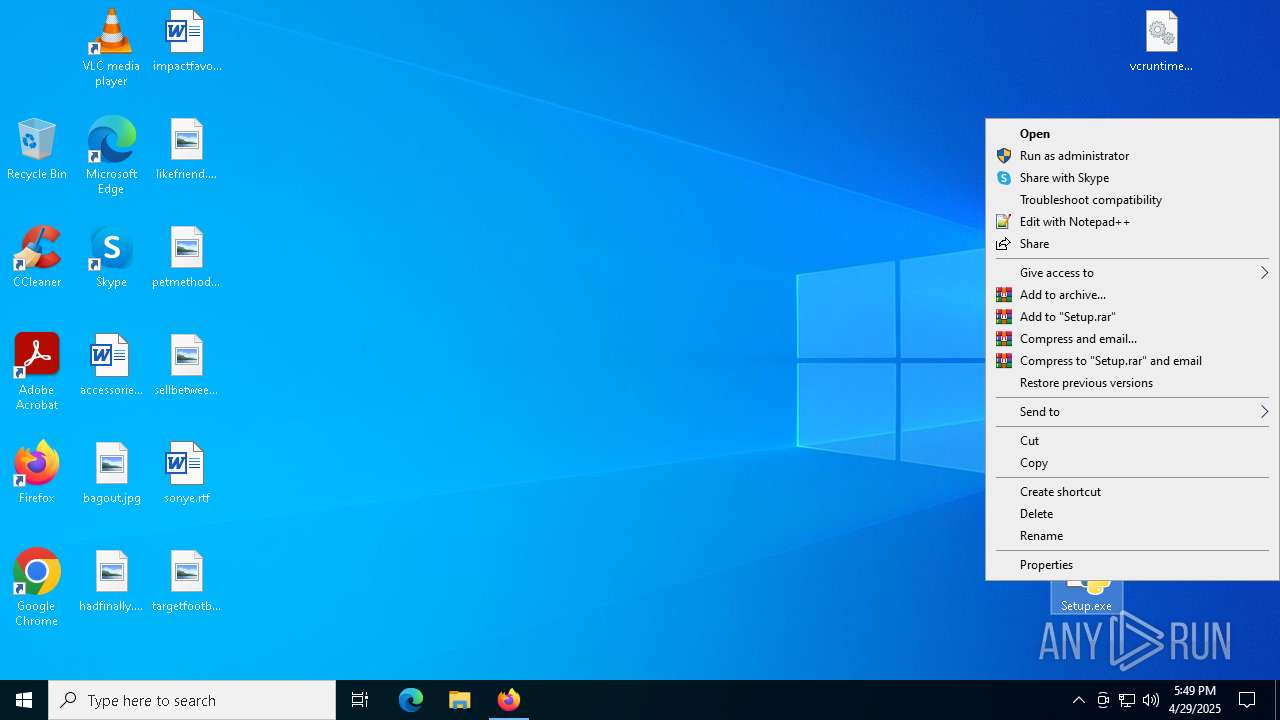
Task: Choose Create shortcut
Action: click(x=1132, y=492)
